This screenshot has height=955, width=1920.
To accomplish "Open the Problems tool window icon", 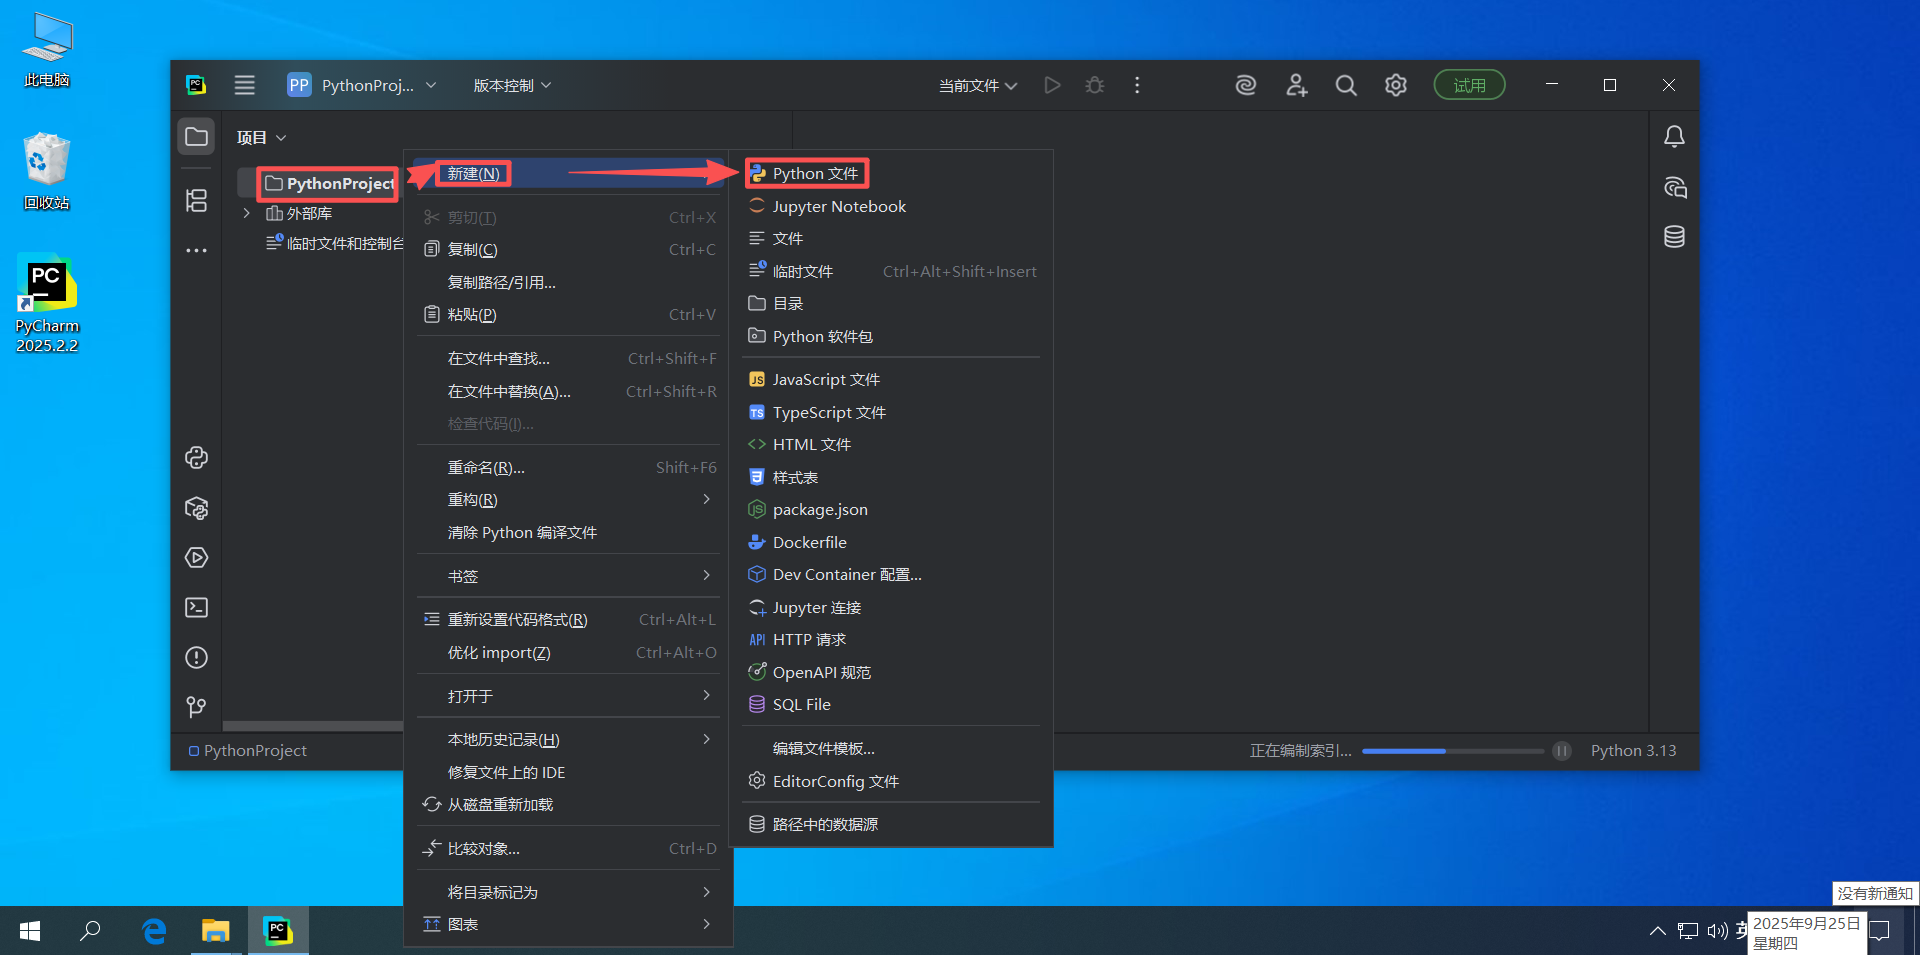I will [196, 657].
